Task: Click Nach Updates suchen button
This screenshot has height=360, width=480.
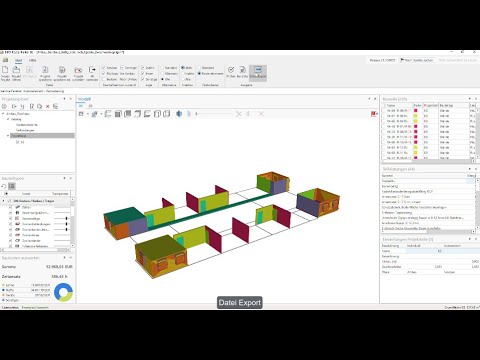Action: point(417,60)
